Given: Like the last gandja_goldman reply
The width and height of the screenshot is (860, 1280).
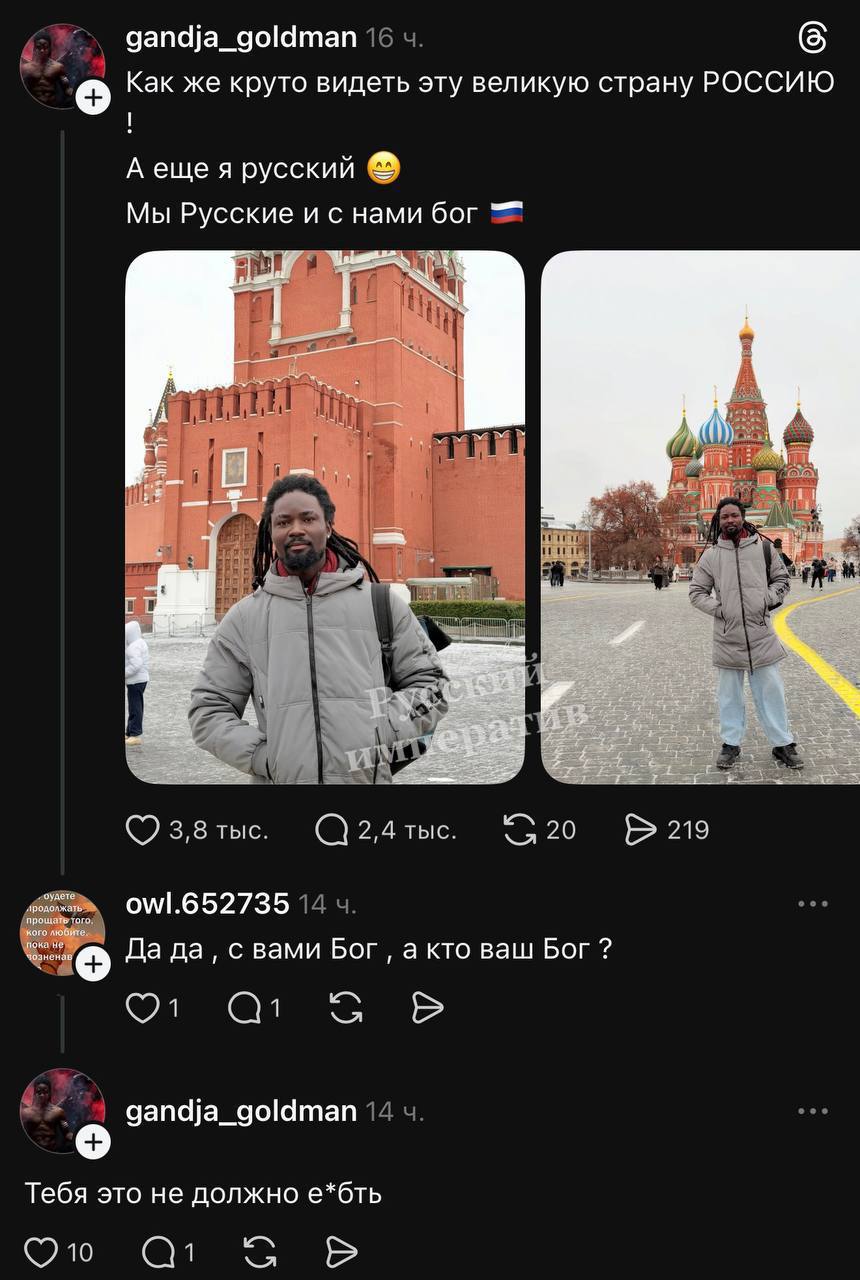Looking at the screenshot, I should (40, 1252).
